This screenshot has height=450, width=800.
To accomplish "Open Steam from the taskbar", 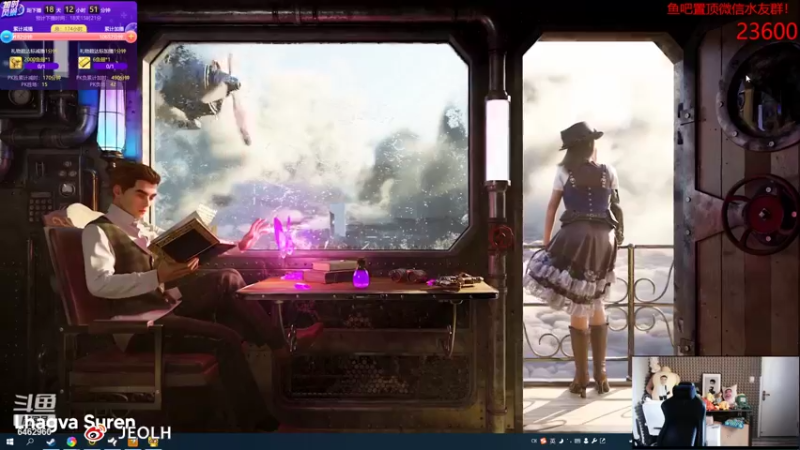I will [x=51, y=442].
